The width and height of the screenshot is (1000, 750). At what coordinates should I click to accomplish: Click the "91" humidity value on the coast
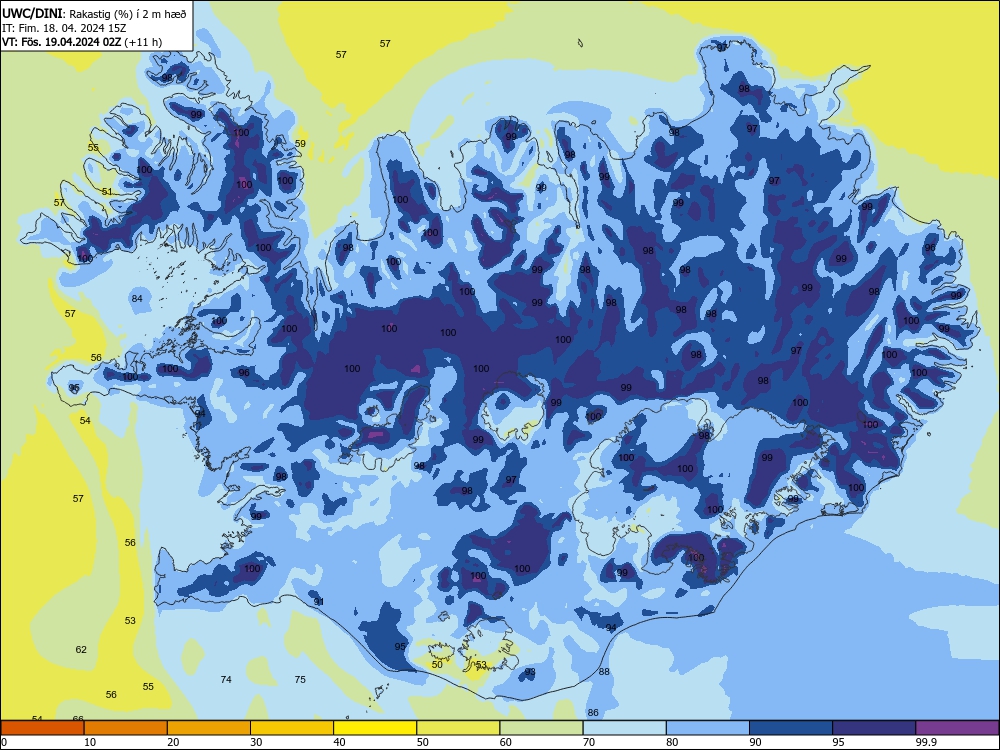point(319,602)
